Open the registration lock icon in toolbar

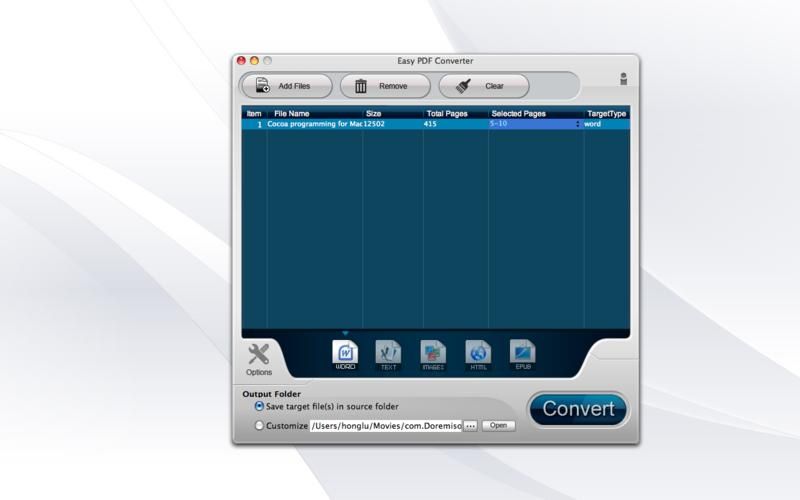click(623, 79)
